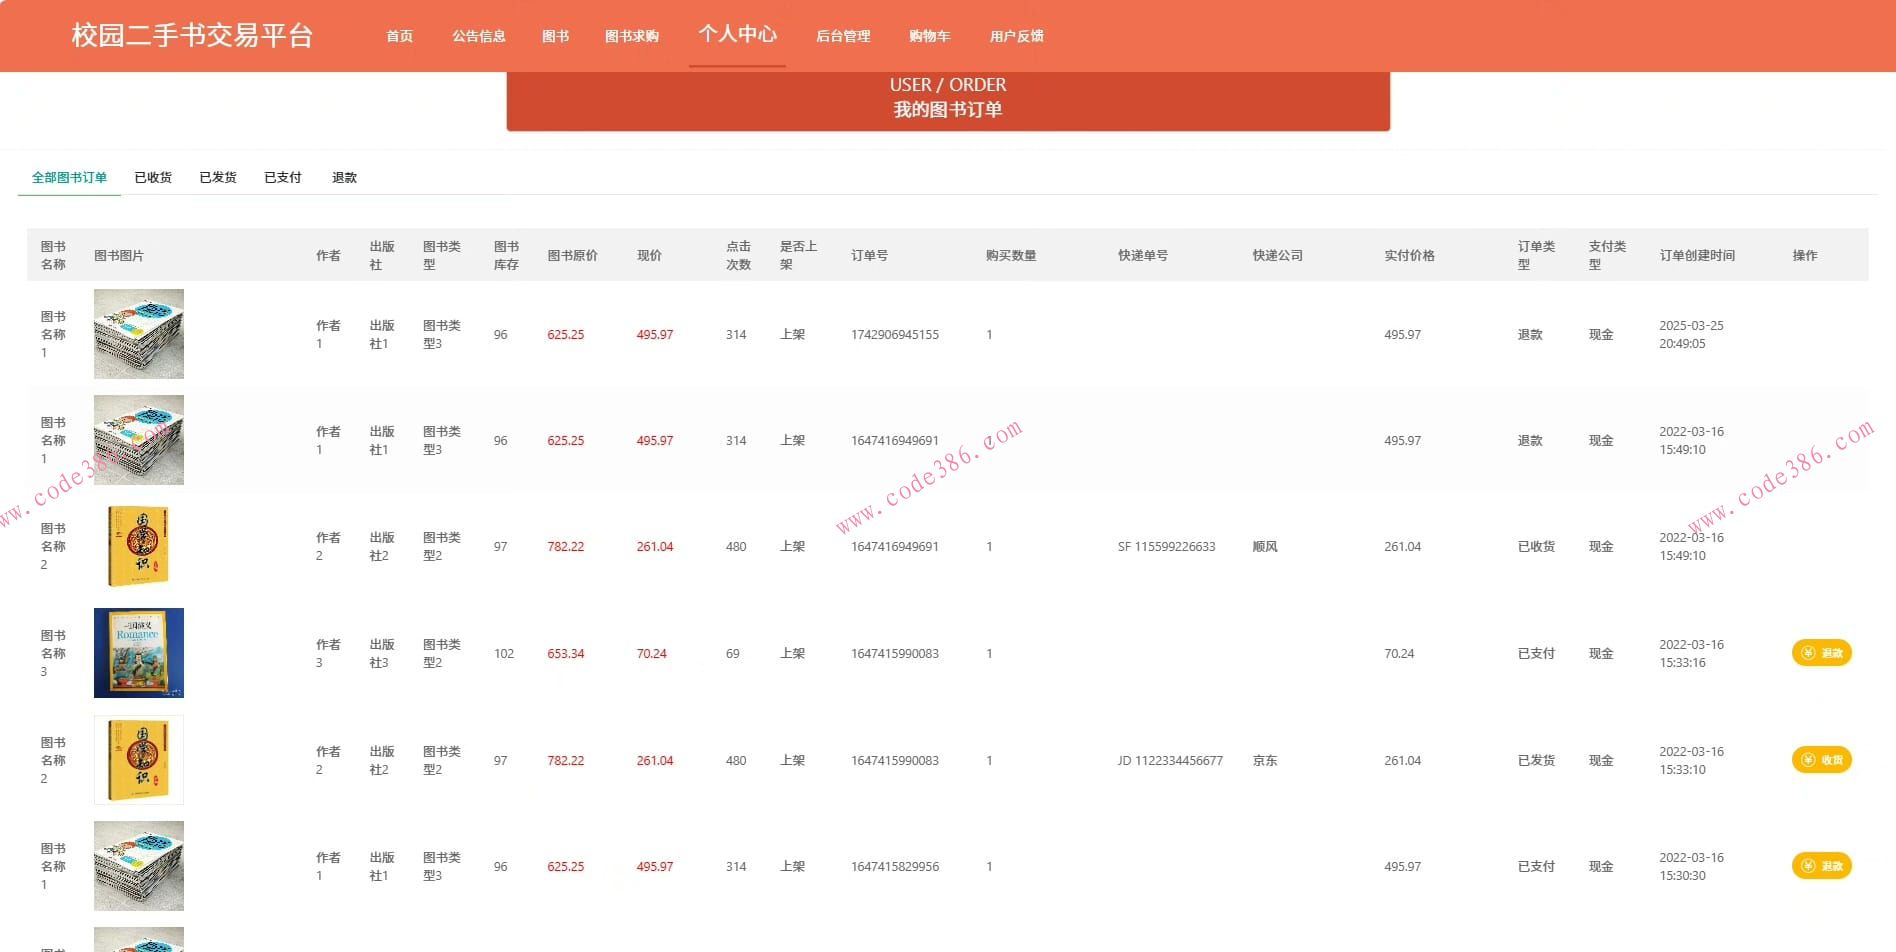Click the 订单创建时间 column header
1896x952 pixels.
click(1697, 256)
